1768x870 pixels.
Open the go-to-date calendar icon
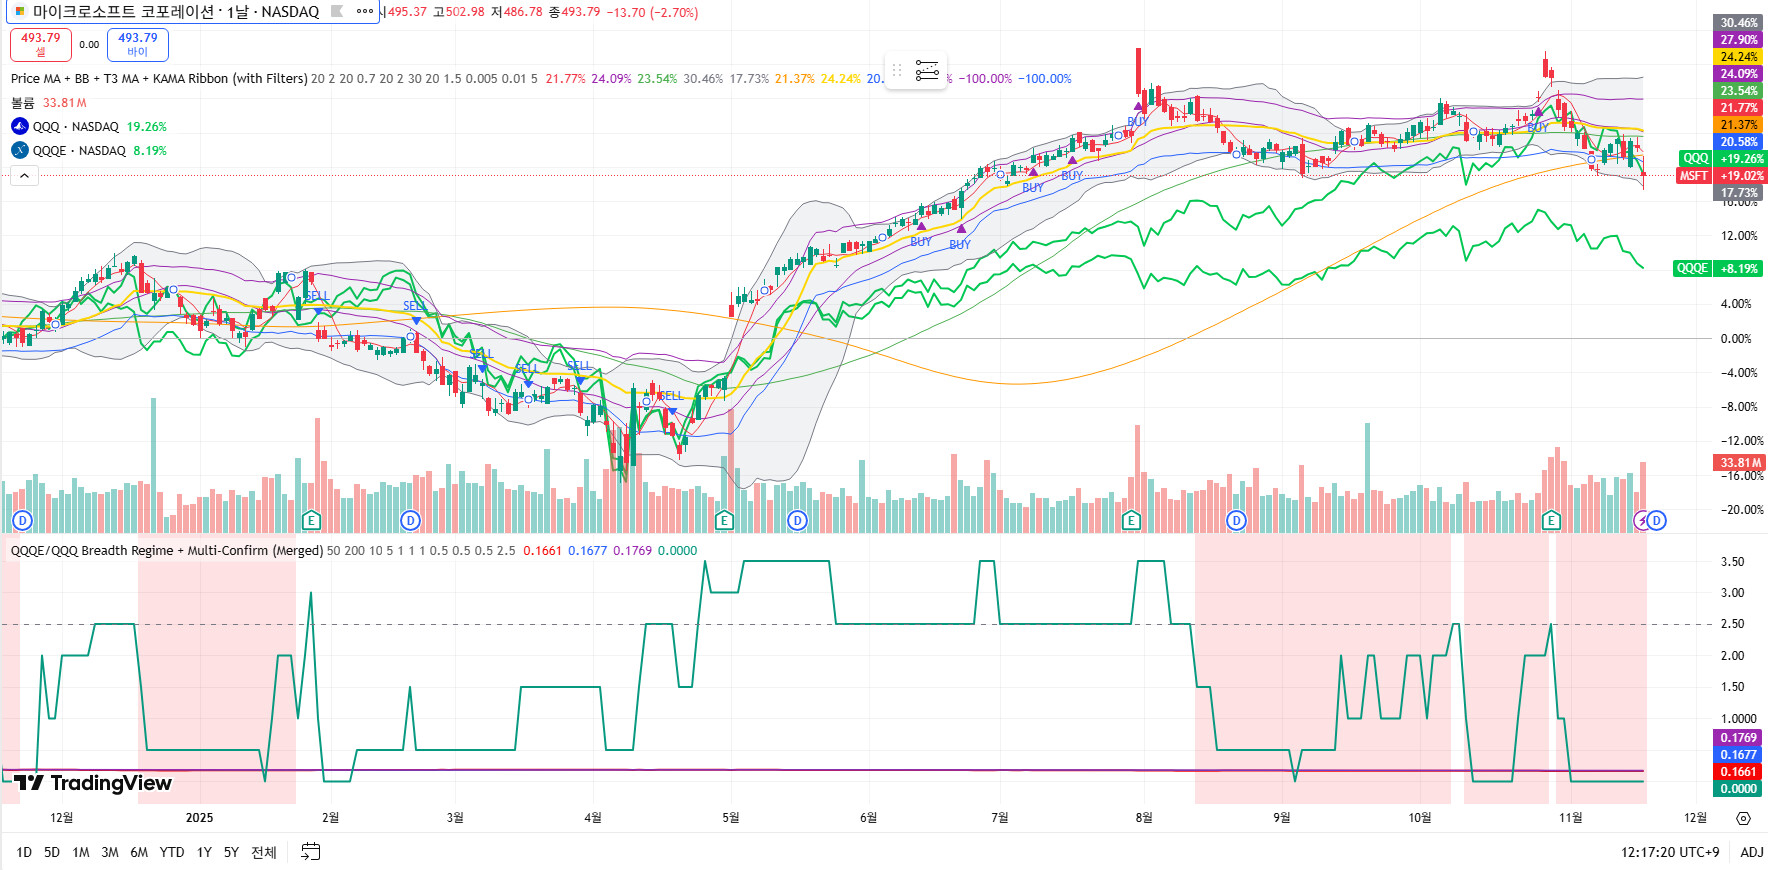click(311, 852)
